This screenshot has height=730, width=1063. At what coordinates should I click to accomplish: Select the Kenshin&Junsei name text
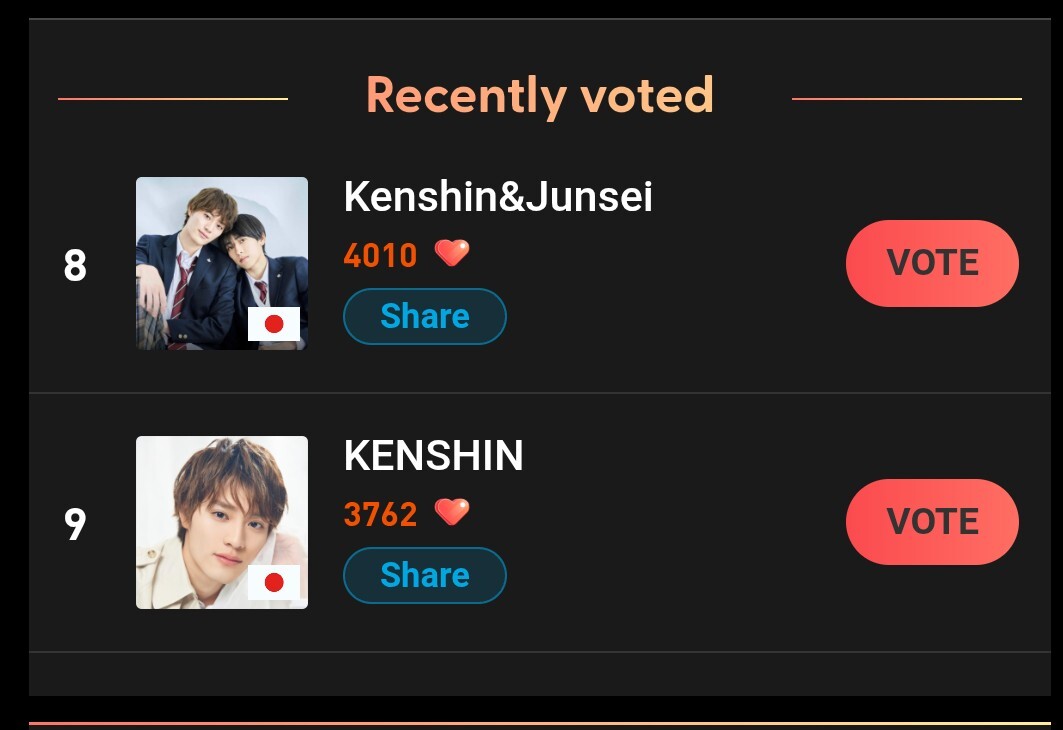pyautogui.click(x=498, y=197)
